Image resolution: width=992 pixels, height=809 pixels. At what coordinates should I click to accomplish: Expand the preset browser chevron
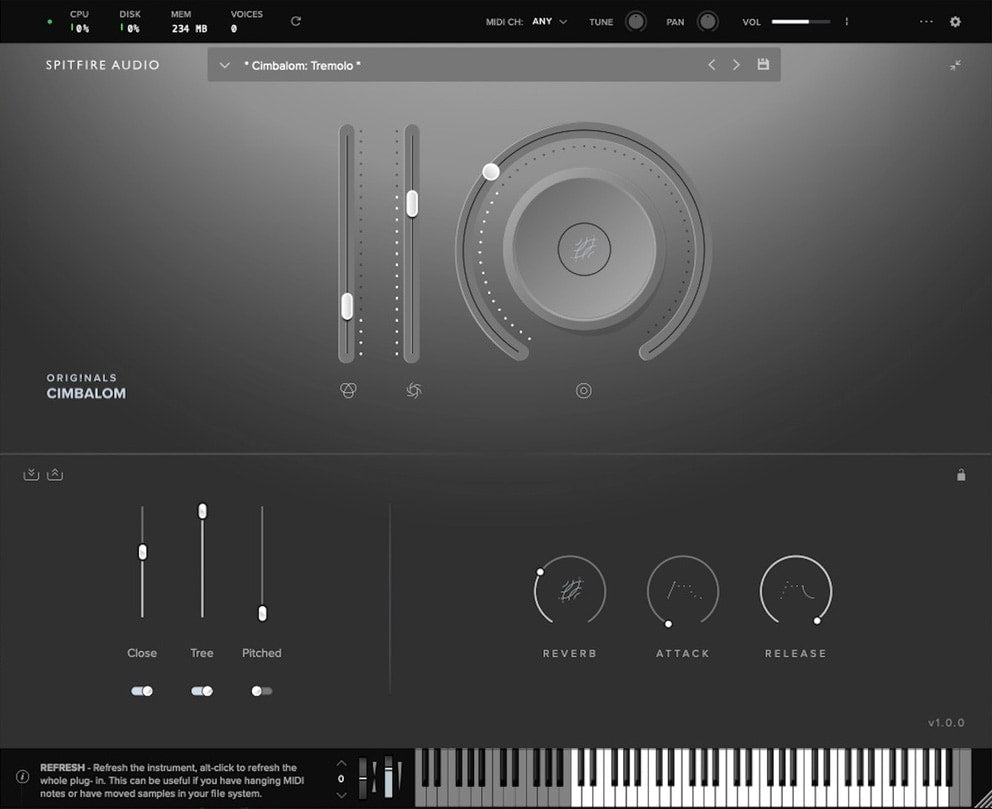(x=225, y=65)
